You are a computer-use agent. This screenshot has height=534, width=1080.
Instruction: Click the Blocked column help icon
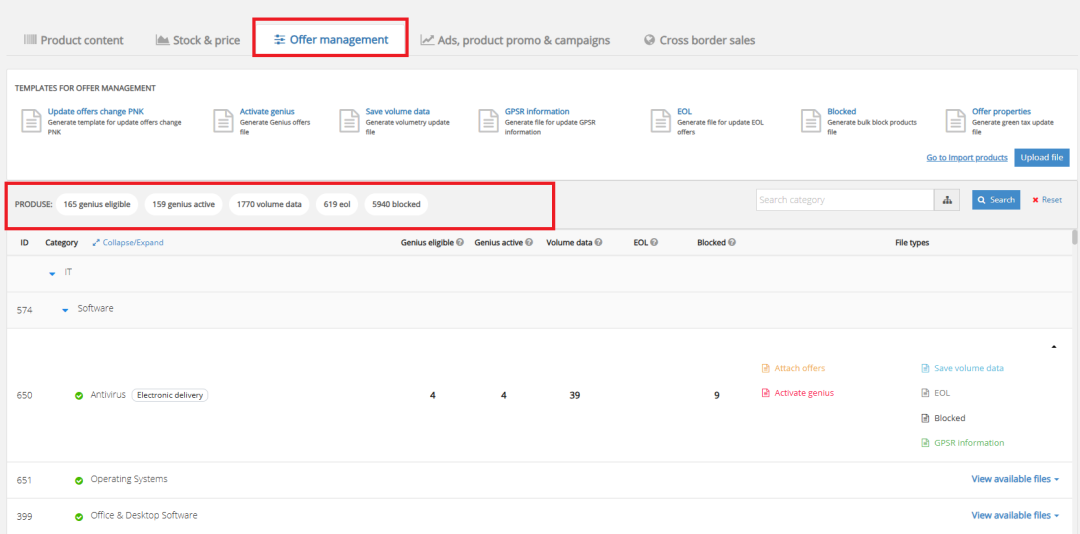coord(732,243)
